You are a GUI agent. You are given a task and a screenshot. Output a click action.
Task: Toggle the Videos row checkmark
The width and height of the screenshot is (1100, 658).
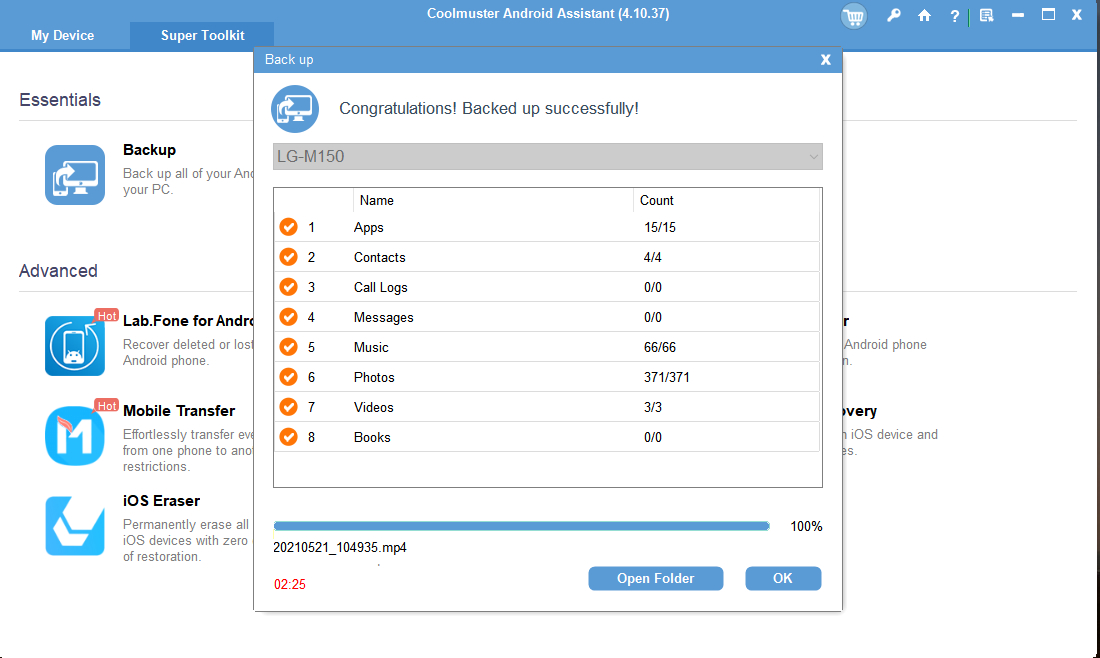coord(288,407)
